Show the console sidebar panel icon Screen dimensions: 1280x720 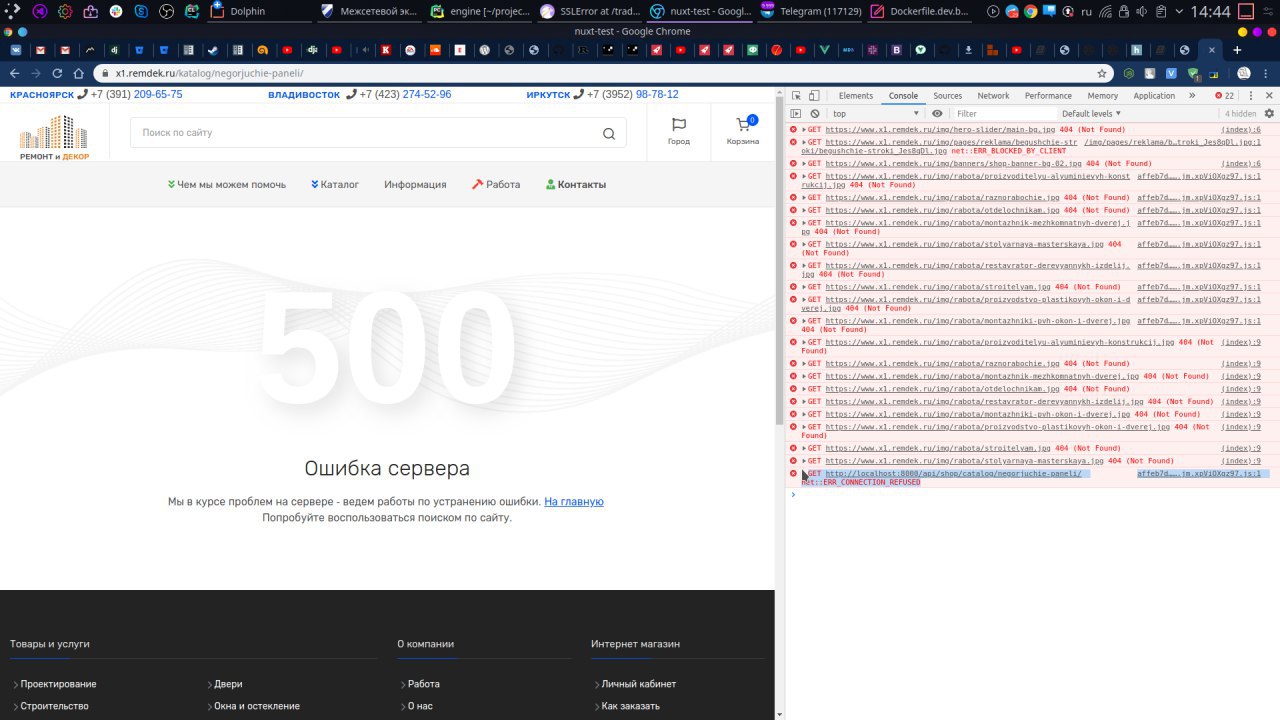pyautogui.click(x=796, y=114)
